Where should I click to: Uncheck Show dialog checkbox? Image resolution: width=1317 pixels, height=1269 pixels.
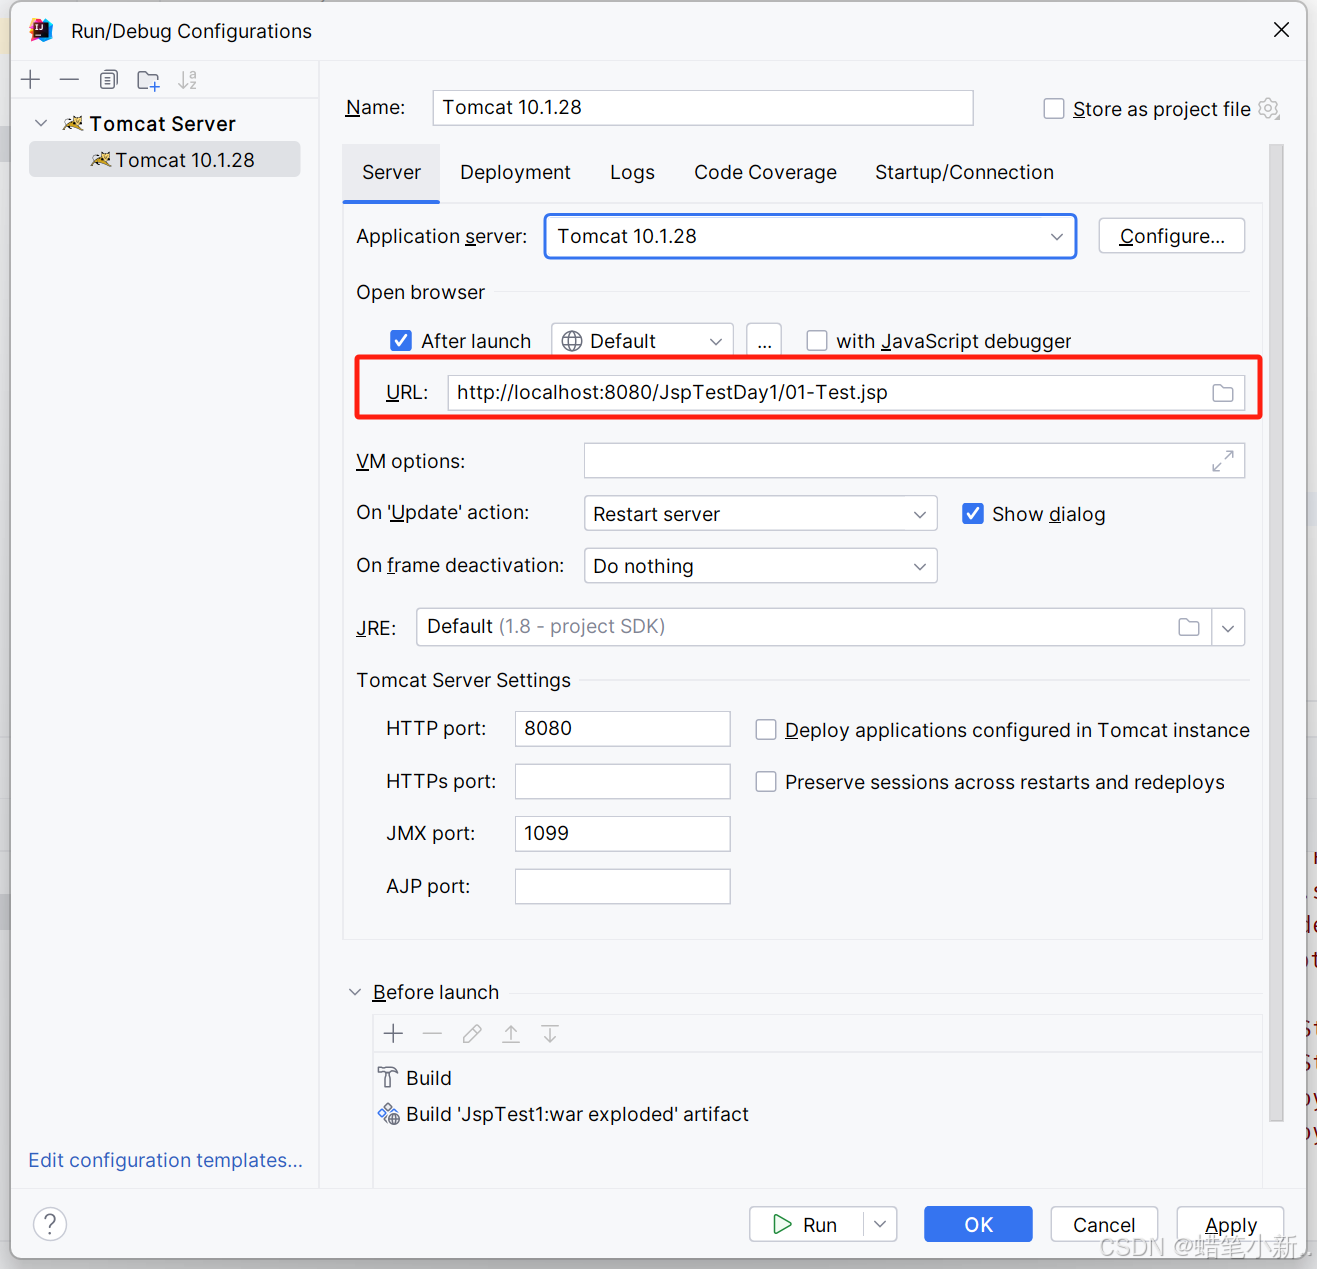[x=973, y=514]
